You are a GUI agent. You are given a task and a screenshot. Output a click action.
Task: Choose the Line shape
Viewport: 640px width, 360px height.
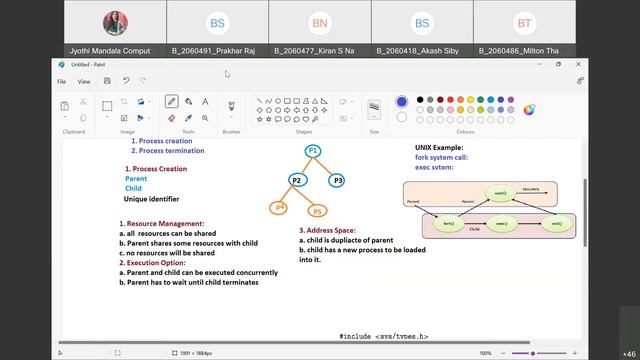pos(260,101)
